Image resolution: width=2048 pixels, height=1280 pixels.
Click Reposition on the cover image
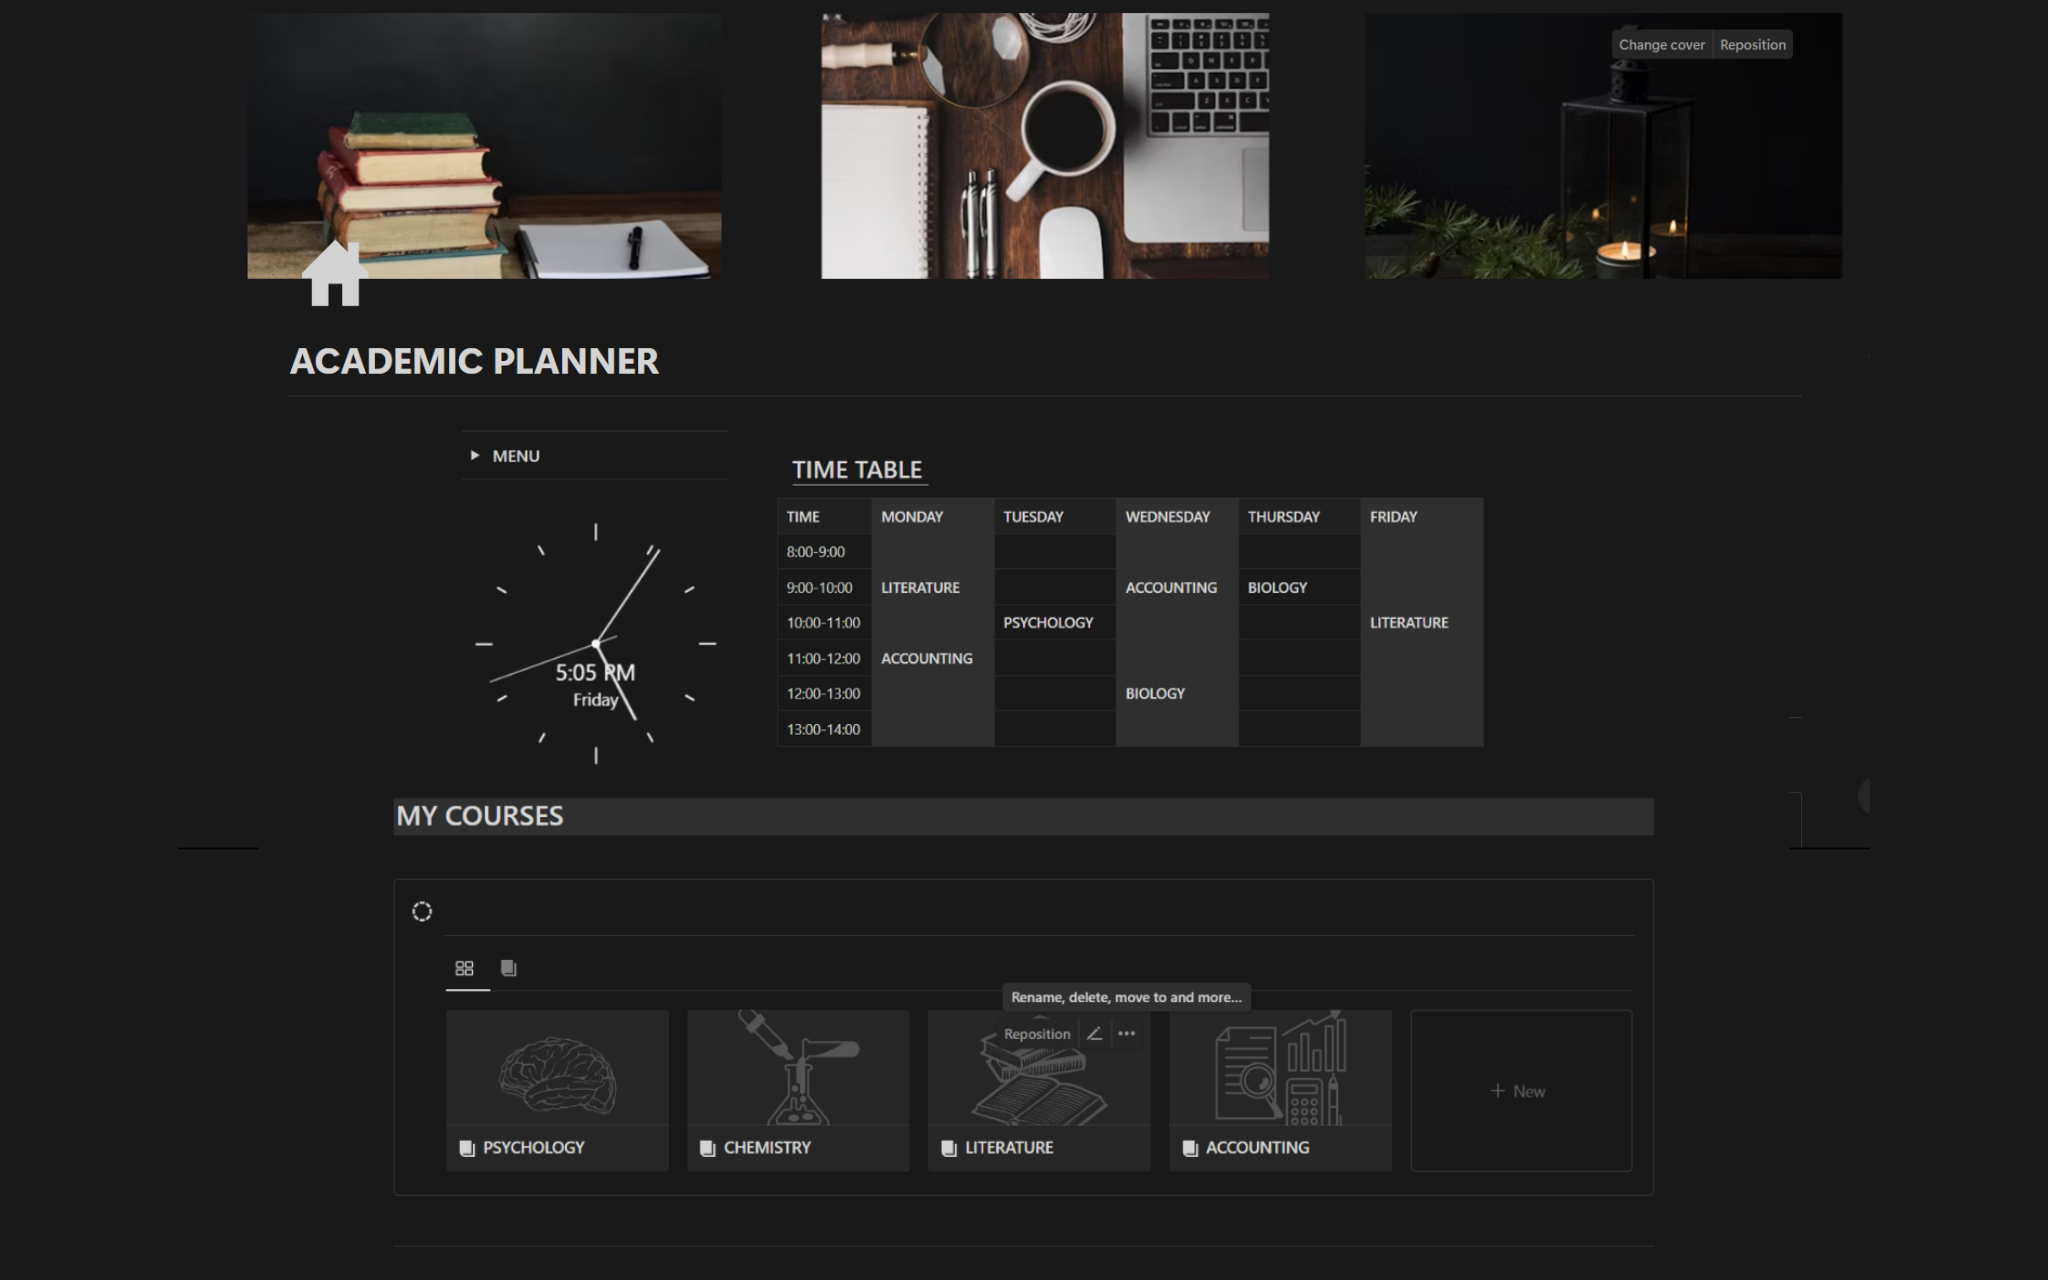click(1752, 44)
